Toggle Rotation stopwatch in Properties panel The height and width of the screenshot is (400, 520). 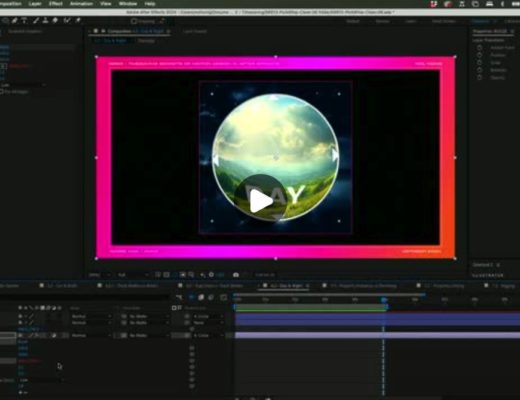(x=480, y=70)
